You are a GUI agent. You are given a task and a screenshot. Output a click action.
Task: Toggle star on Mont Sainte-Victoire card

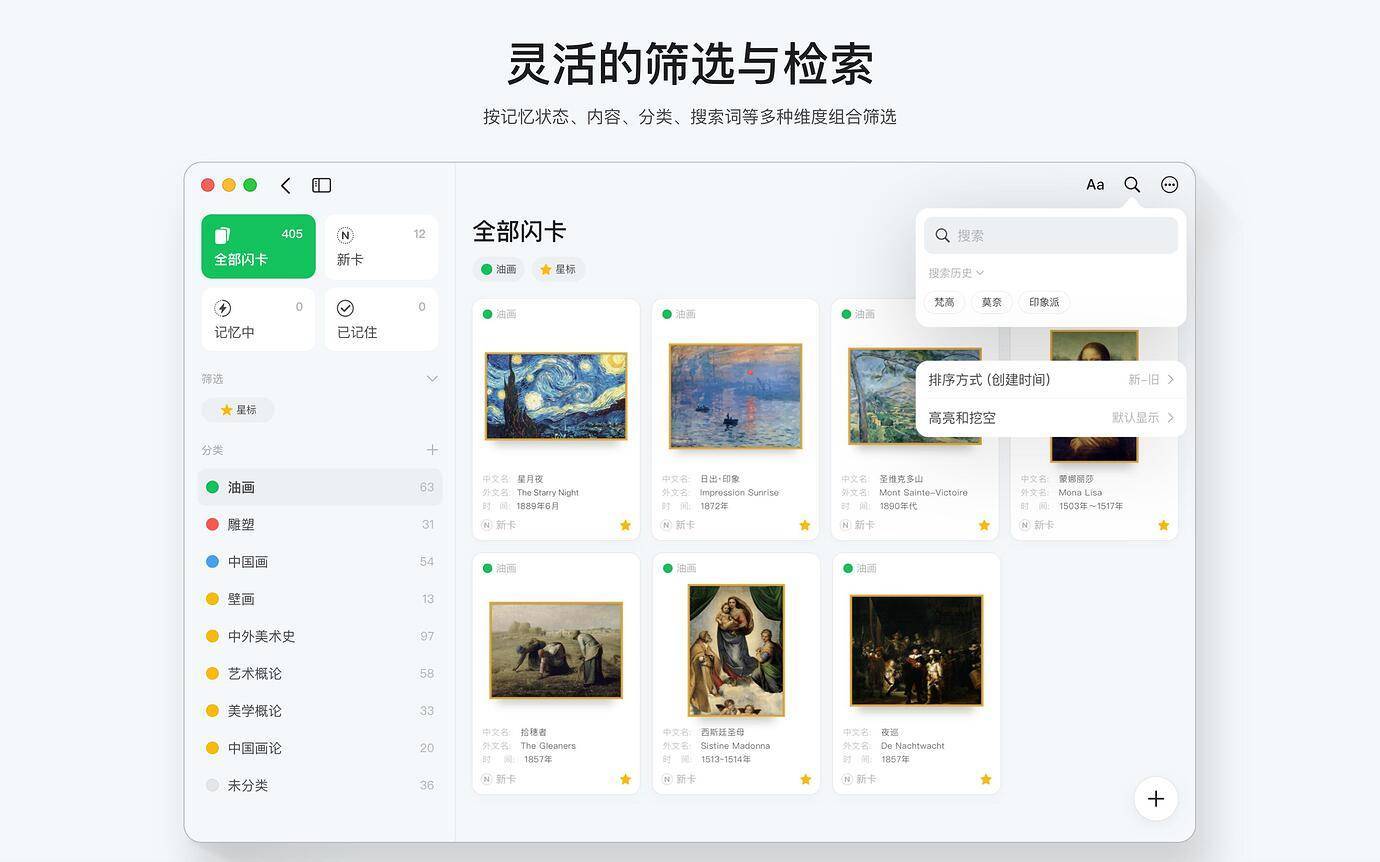tap(984, 525)
